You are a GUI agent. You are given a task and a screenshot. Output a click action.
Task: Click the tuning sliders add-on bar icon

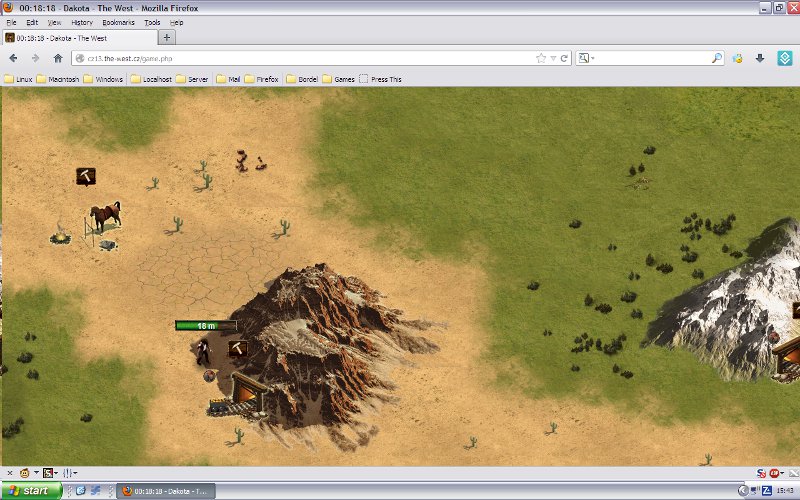coord(68,473)
